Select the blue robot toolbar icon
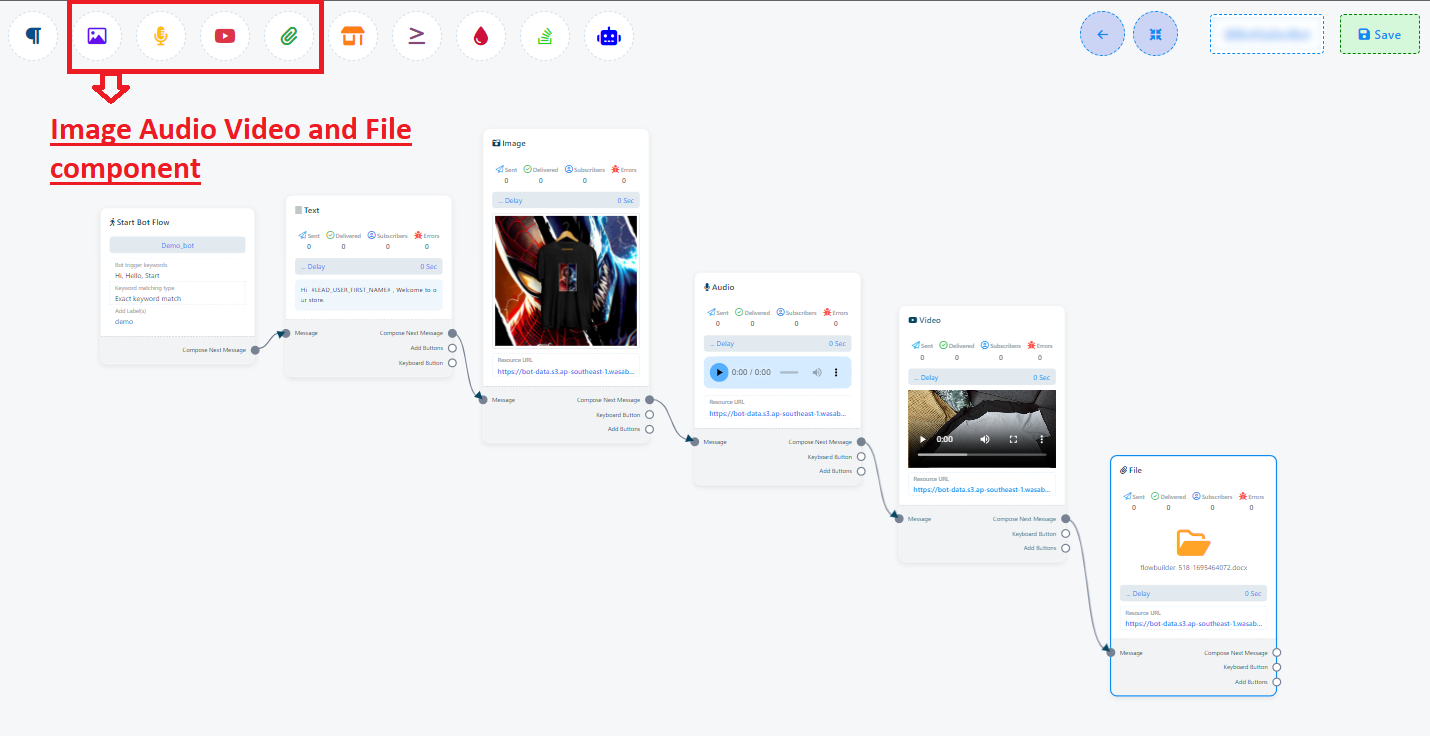This screenshot has height=736, width=1430. (x=609, y=36)
